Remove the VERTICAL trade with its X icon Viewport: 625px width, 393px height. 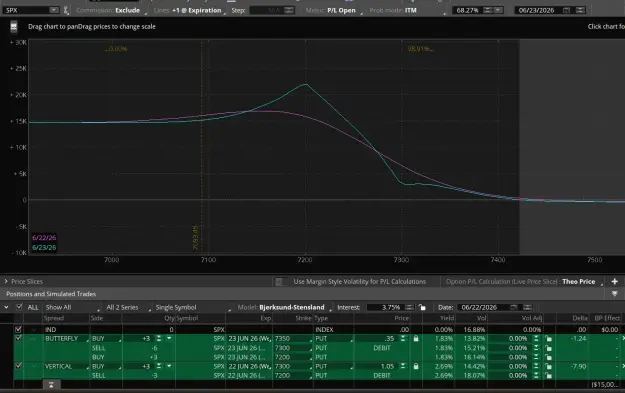coord(623,366)
